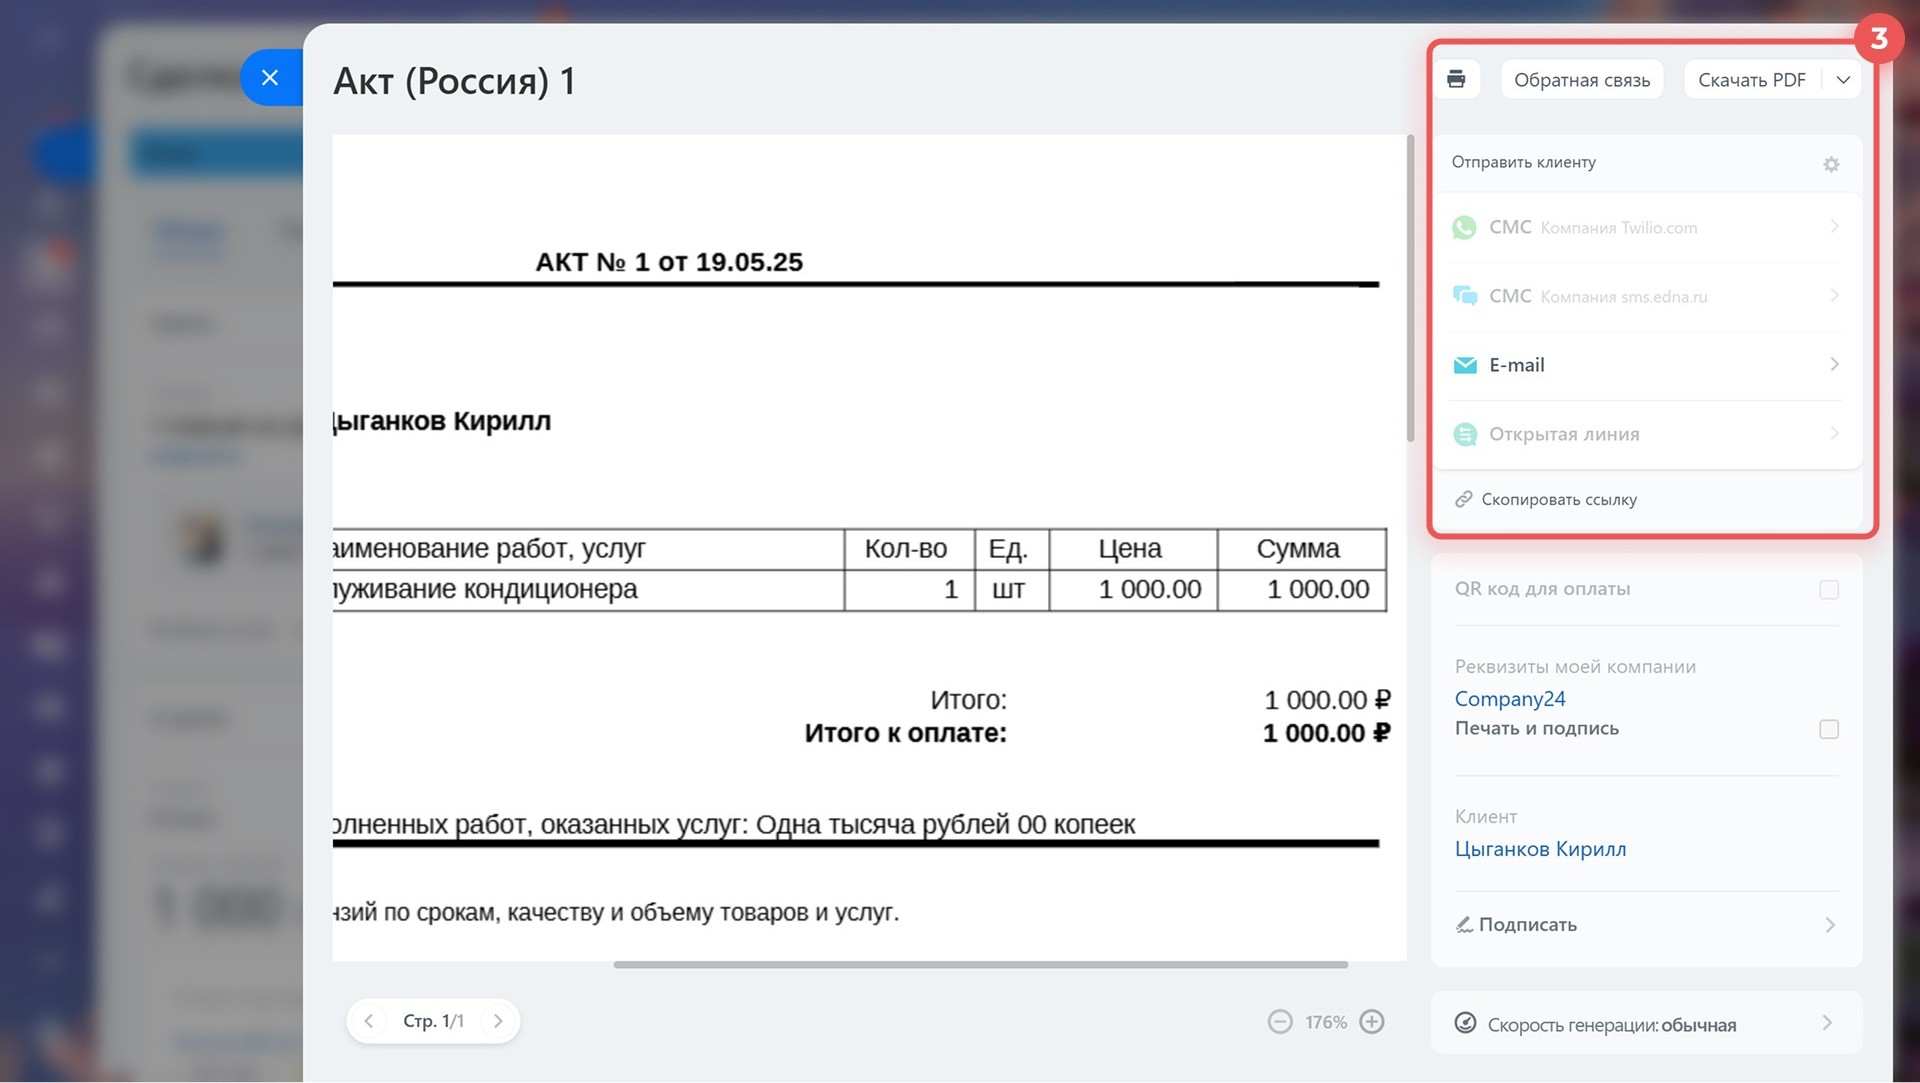Click the printer icon to print document

[1456, 79]
